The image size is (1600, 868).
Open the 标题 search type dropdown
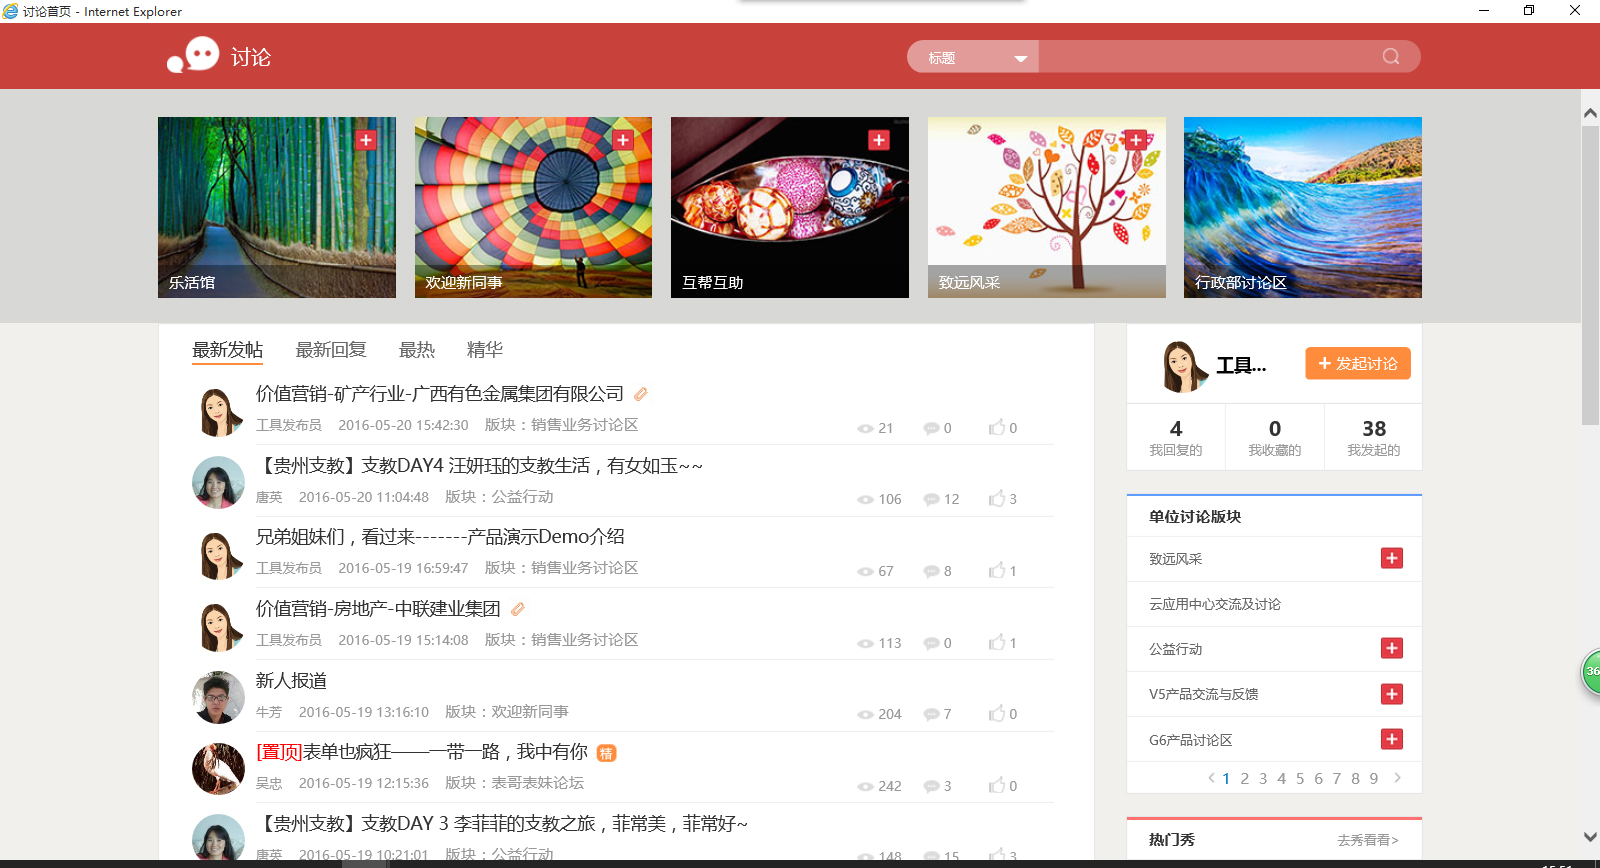(973, 57)
